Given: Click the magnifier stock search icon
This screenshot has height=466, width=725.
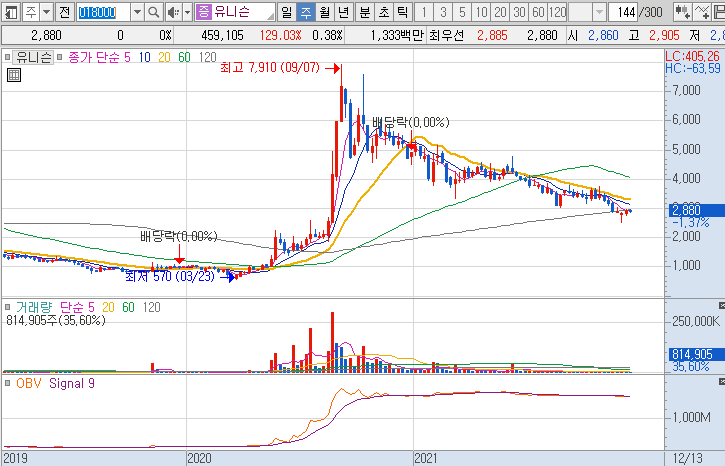Looking at the screenshot, I should [x=154, y=12].
